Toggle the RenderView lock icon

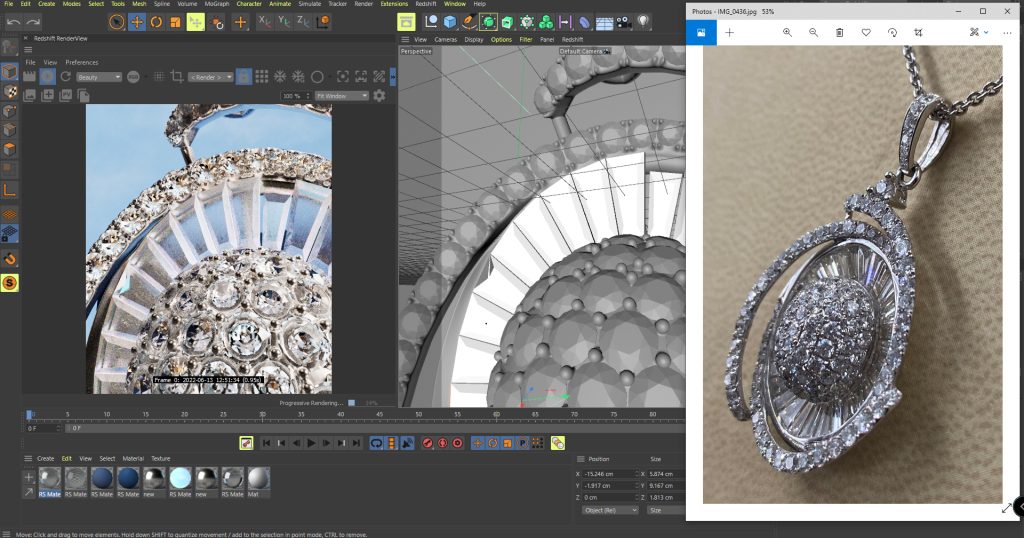click(243, 77)
